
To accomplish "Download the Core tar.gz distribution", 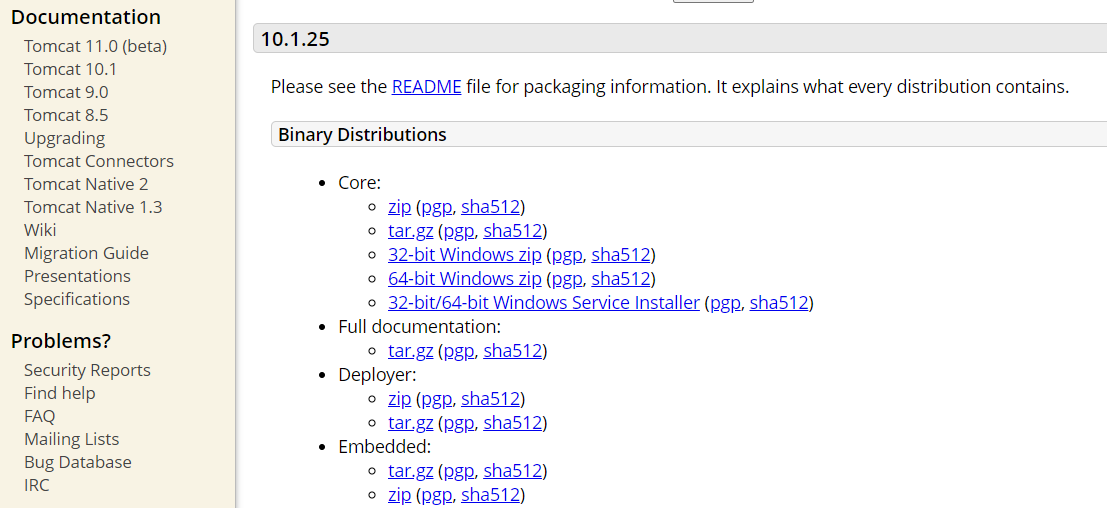I will (x=410, y=231).
